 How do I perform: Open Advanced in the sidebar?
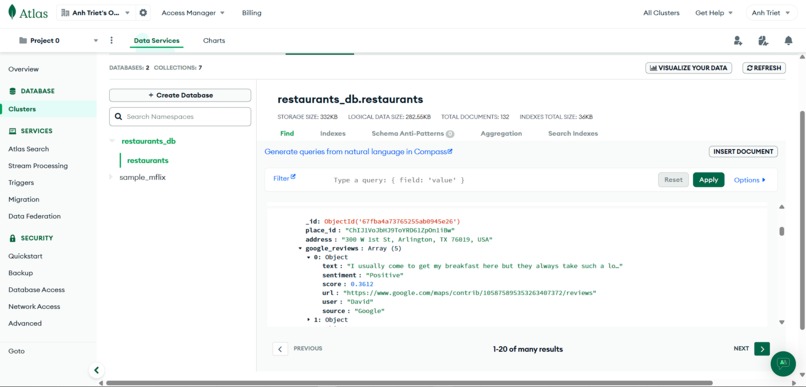(25, 323)
